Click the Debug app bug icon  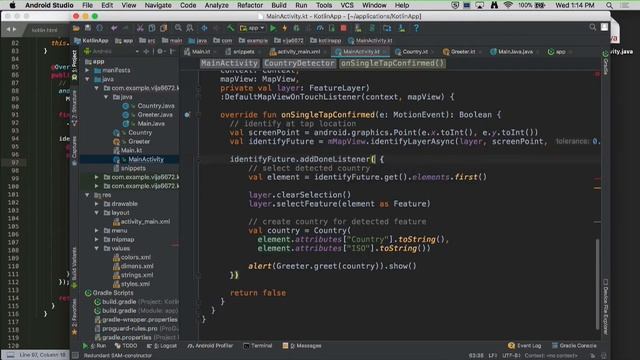(x=296, y=28)
